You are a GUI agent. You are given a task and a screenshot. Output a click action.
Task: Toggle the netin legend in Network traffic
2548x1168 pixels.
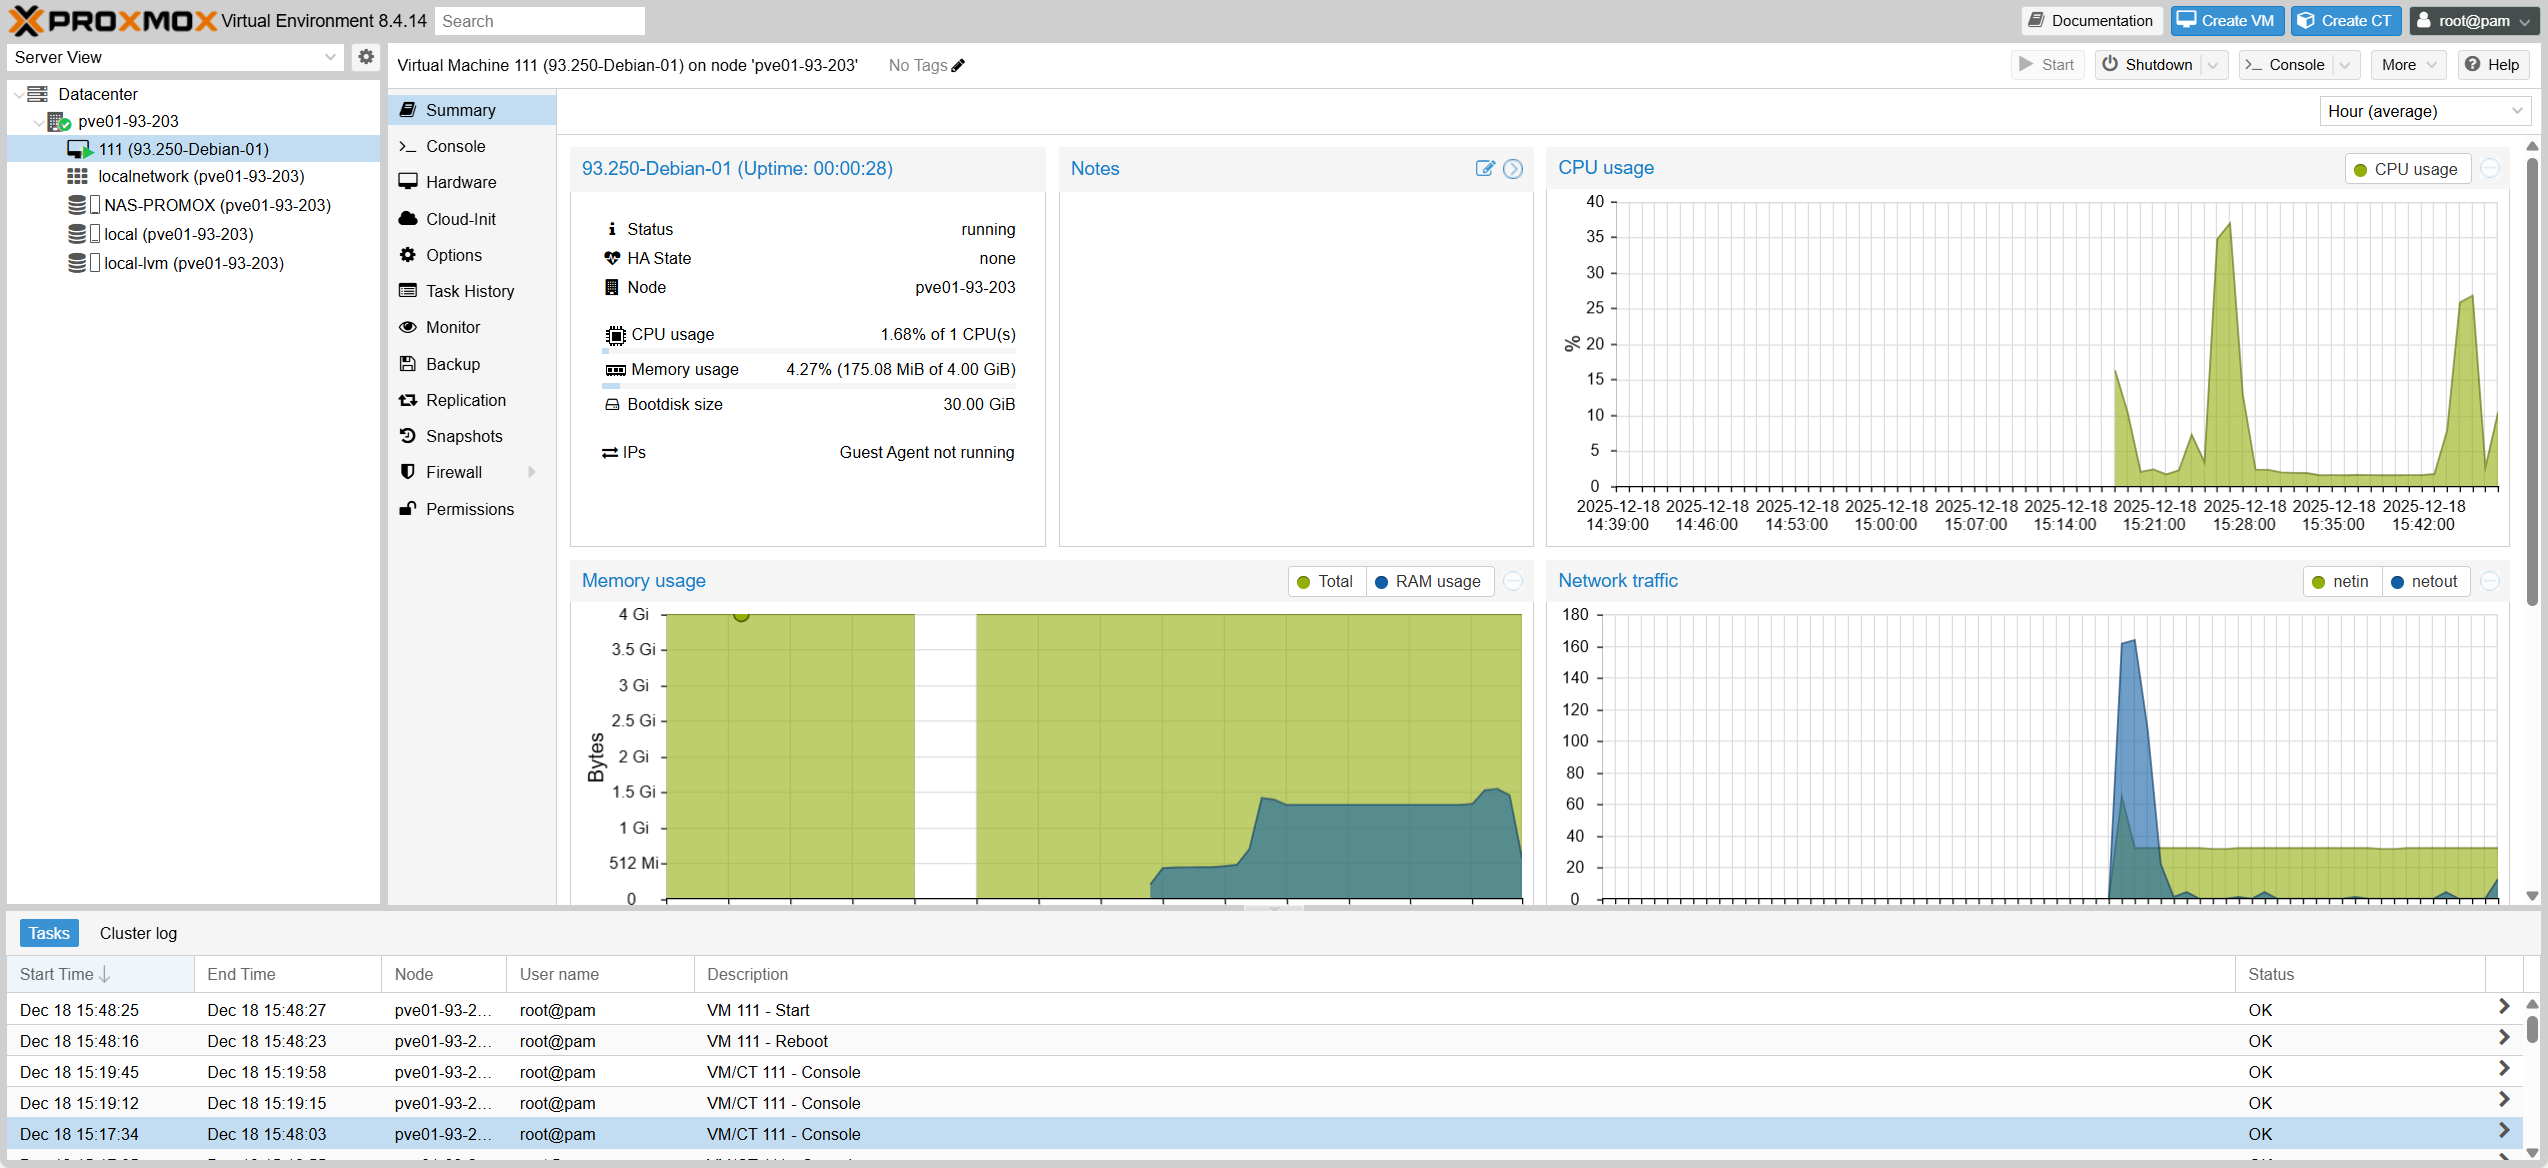pyautogui.click(x=2341, y=581)
